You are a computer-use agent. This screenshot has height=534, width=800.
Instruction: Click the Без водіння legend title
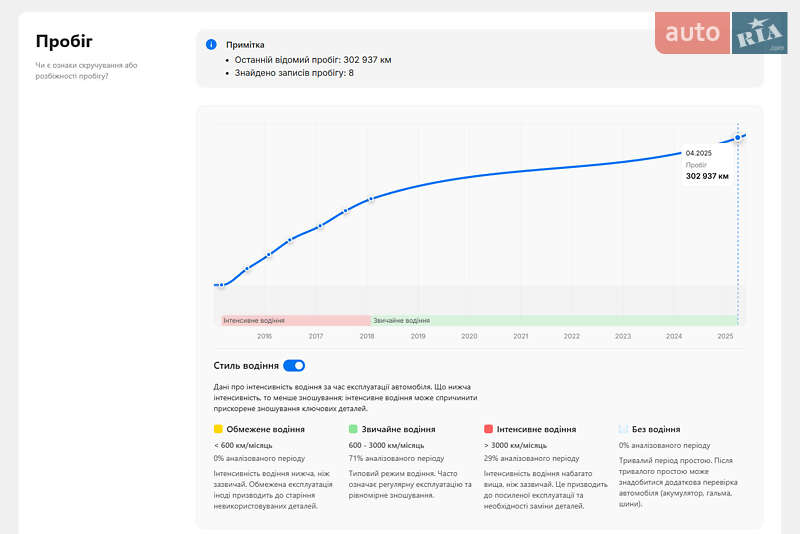(x=657, y=429)
